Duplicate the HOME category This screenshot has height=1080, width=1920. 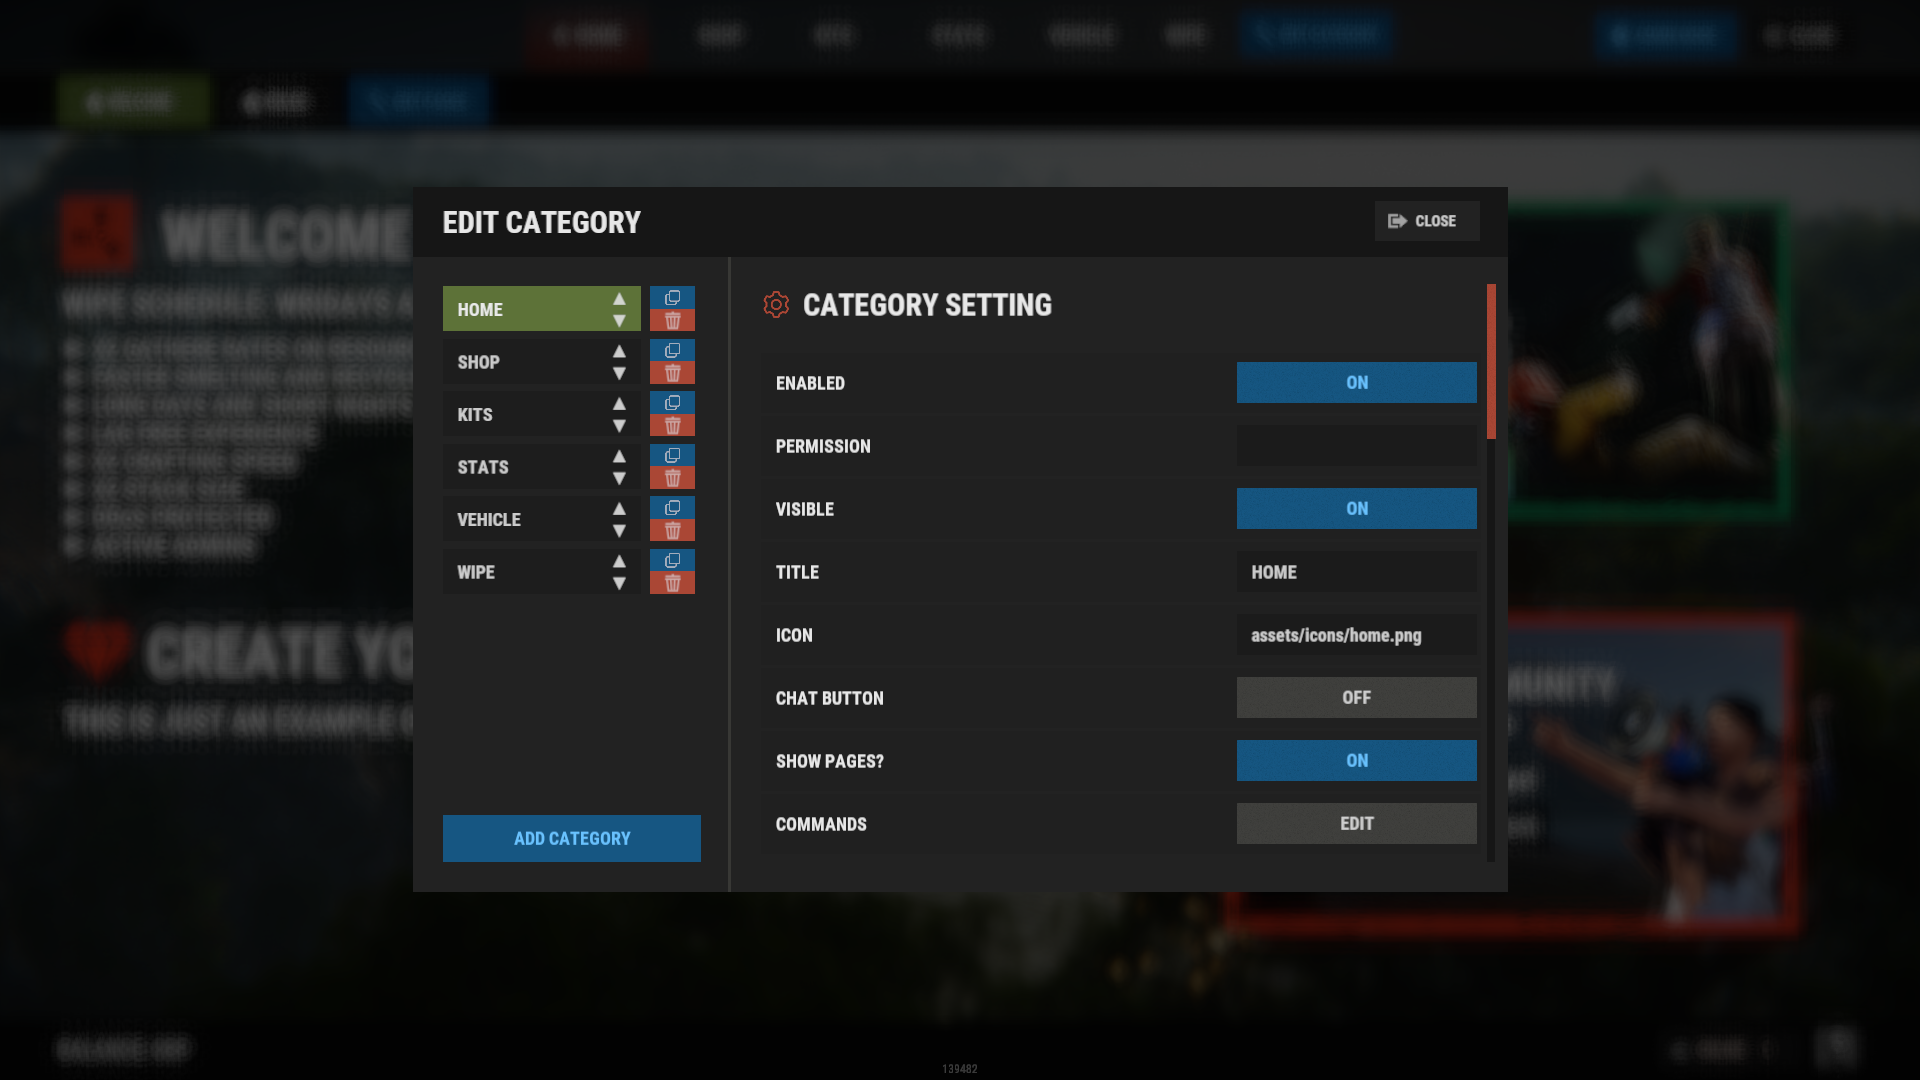pyautogui.click(x=672, y=298)
